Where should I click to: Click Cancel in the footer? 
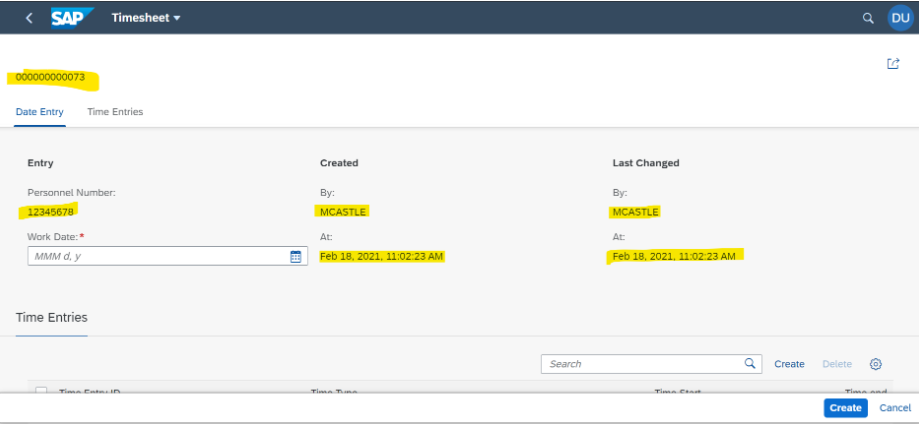[x=895, y=408]
